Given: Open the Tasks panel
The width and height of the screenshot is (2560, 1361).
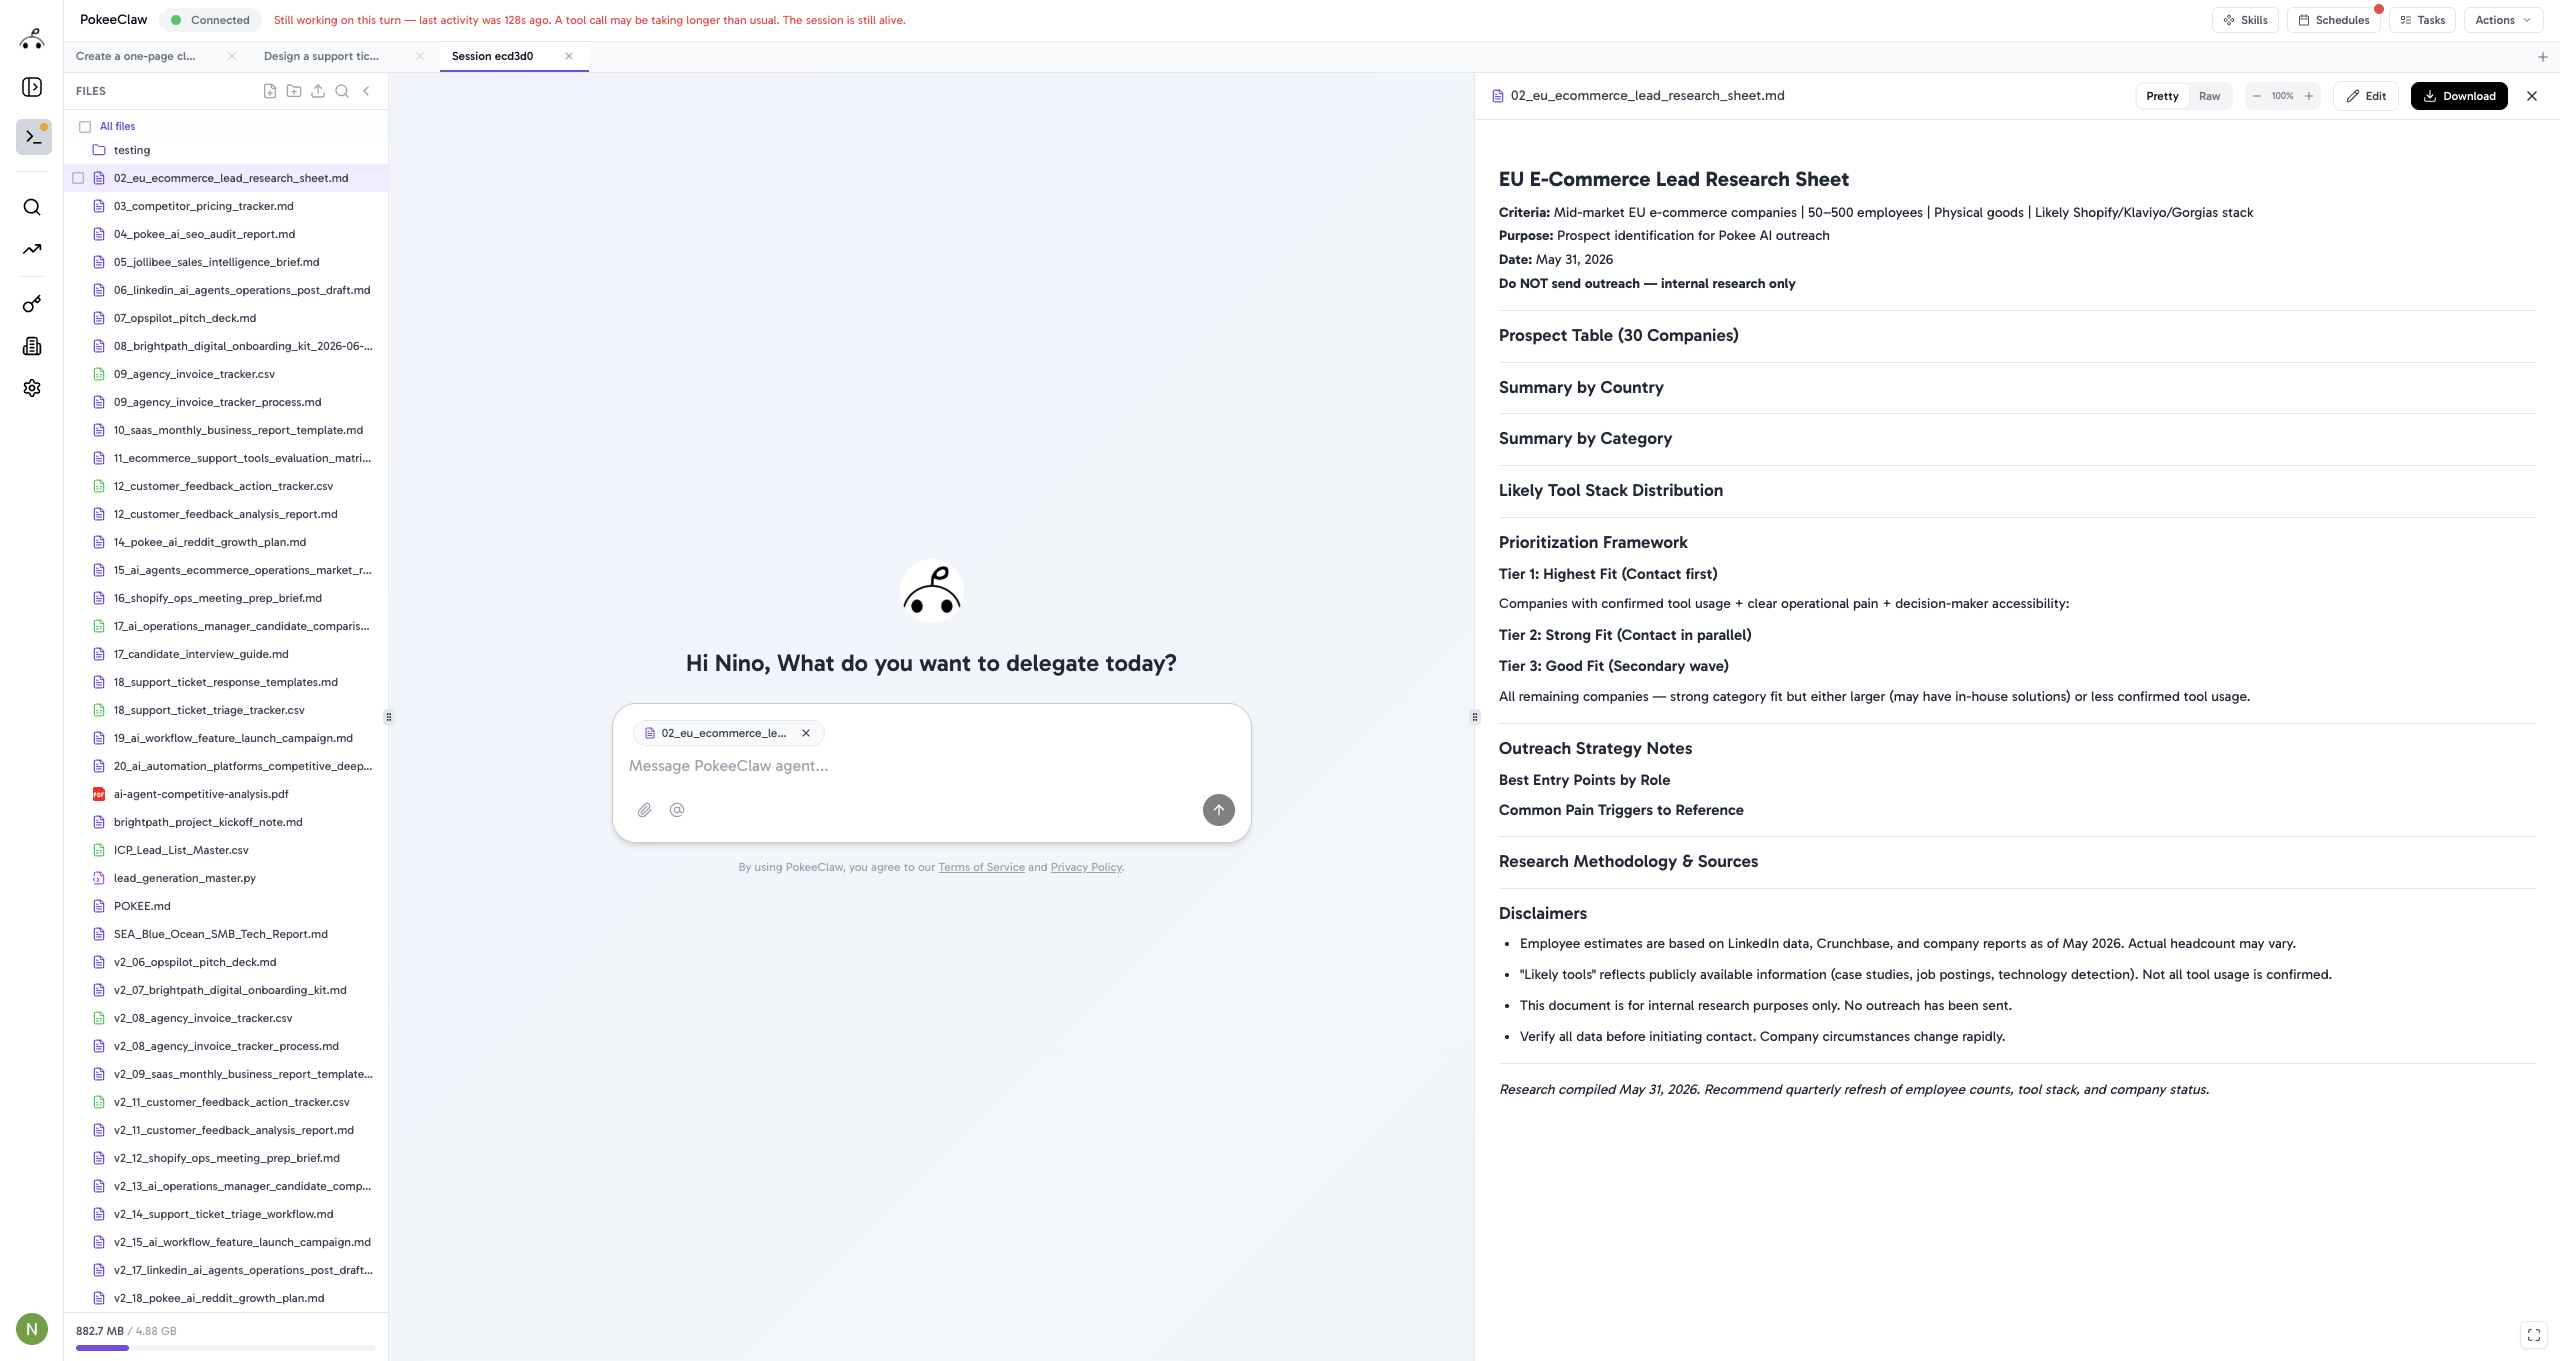Looking at the screenshot, I should 2423,20.
